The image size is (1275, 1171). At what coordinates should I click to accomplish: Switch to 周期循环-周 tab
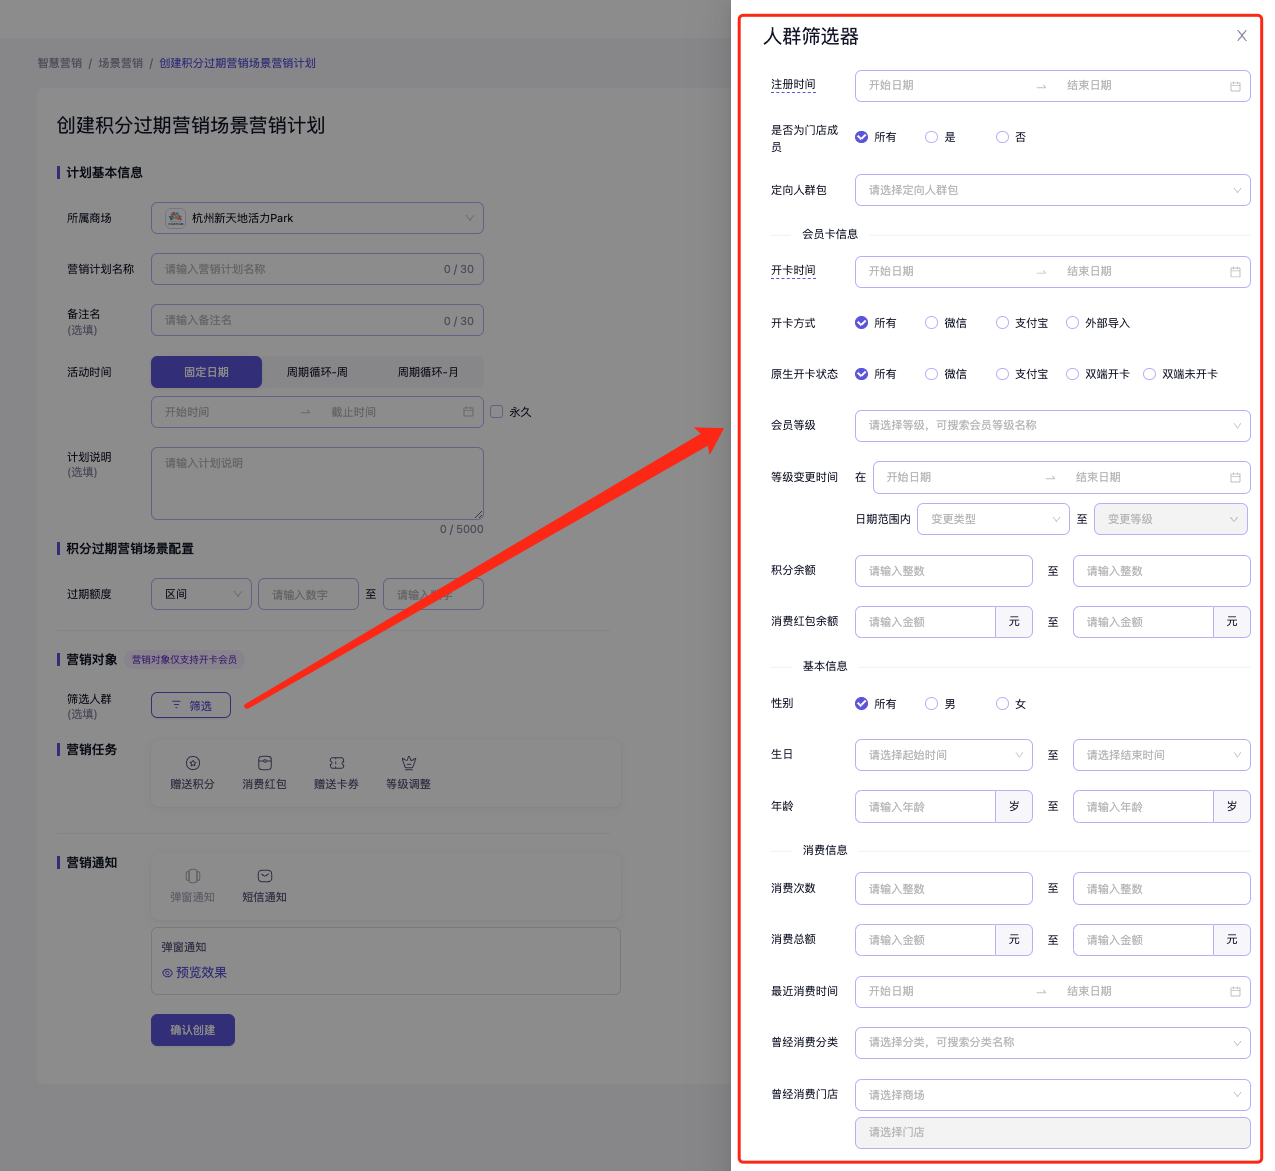click(317, 372)
